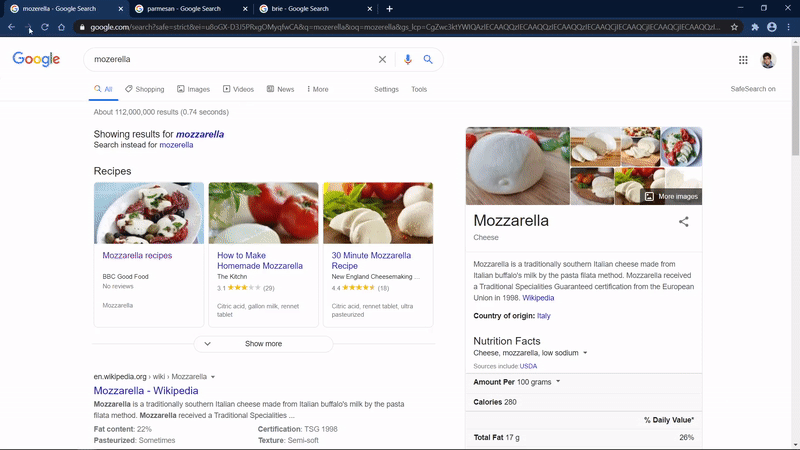Open Google account avatar menu
The height and width of the screenshot is (450, 800).
tap(768, 60)
